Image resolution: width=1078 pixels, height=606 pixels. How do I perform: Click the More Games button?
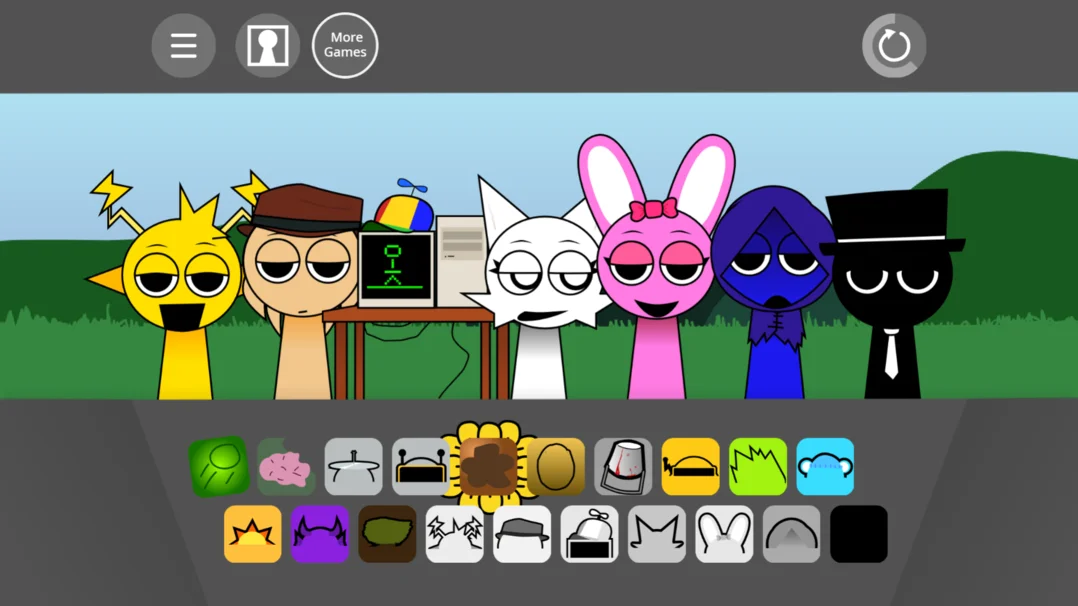(x=345, y=45)
